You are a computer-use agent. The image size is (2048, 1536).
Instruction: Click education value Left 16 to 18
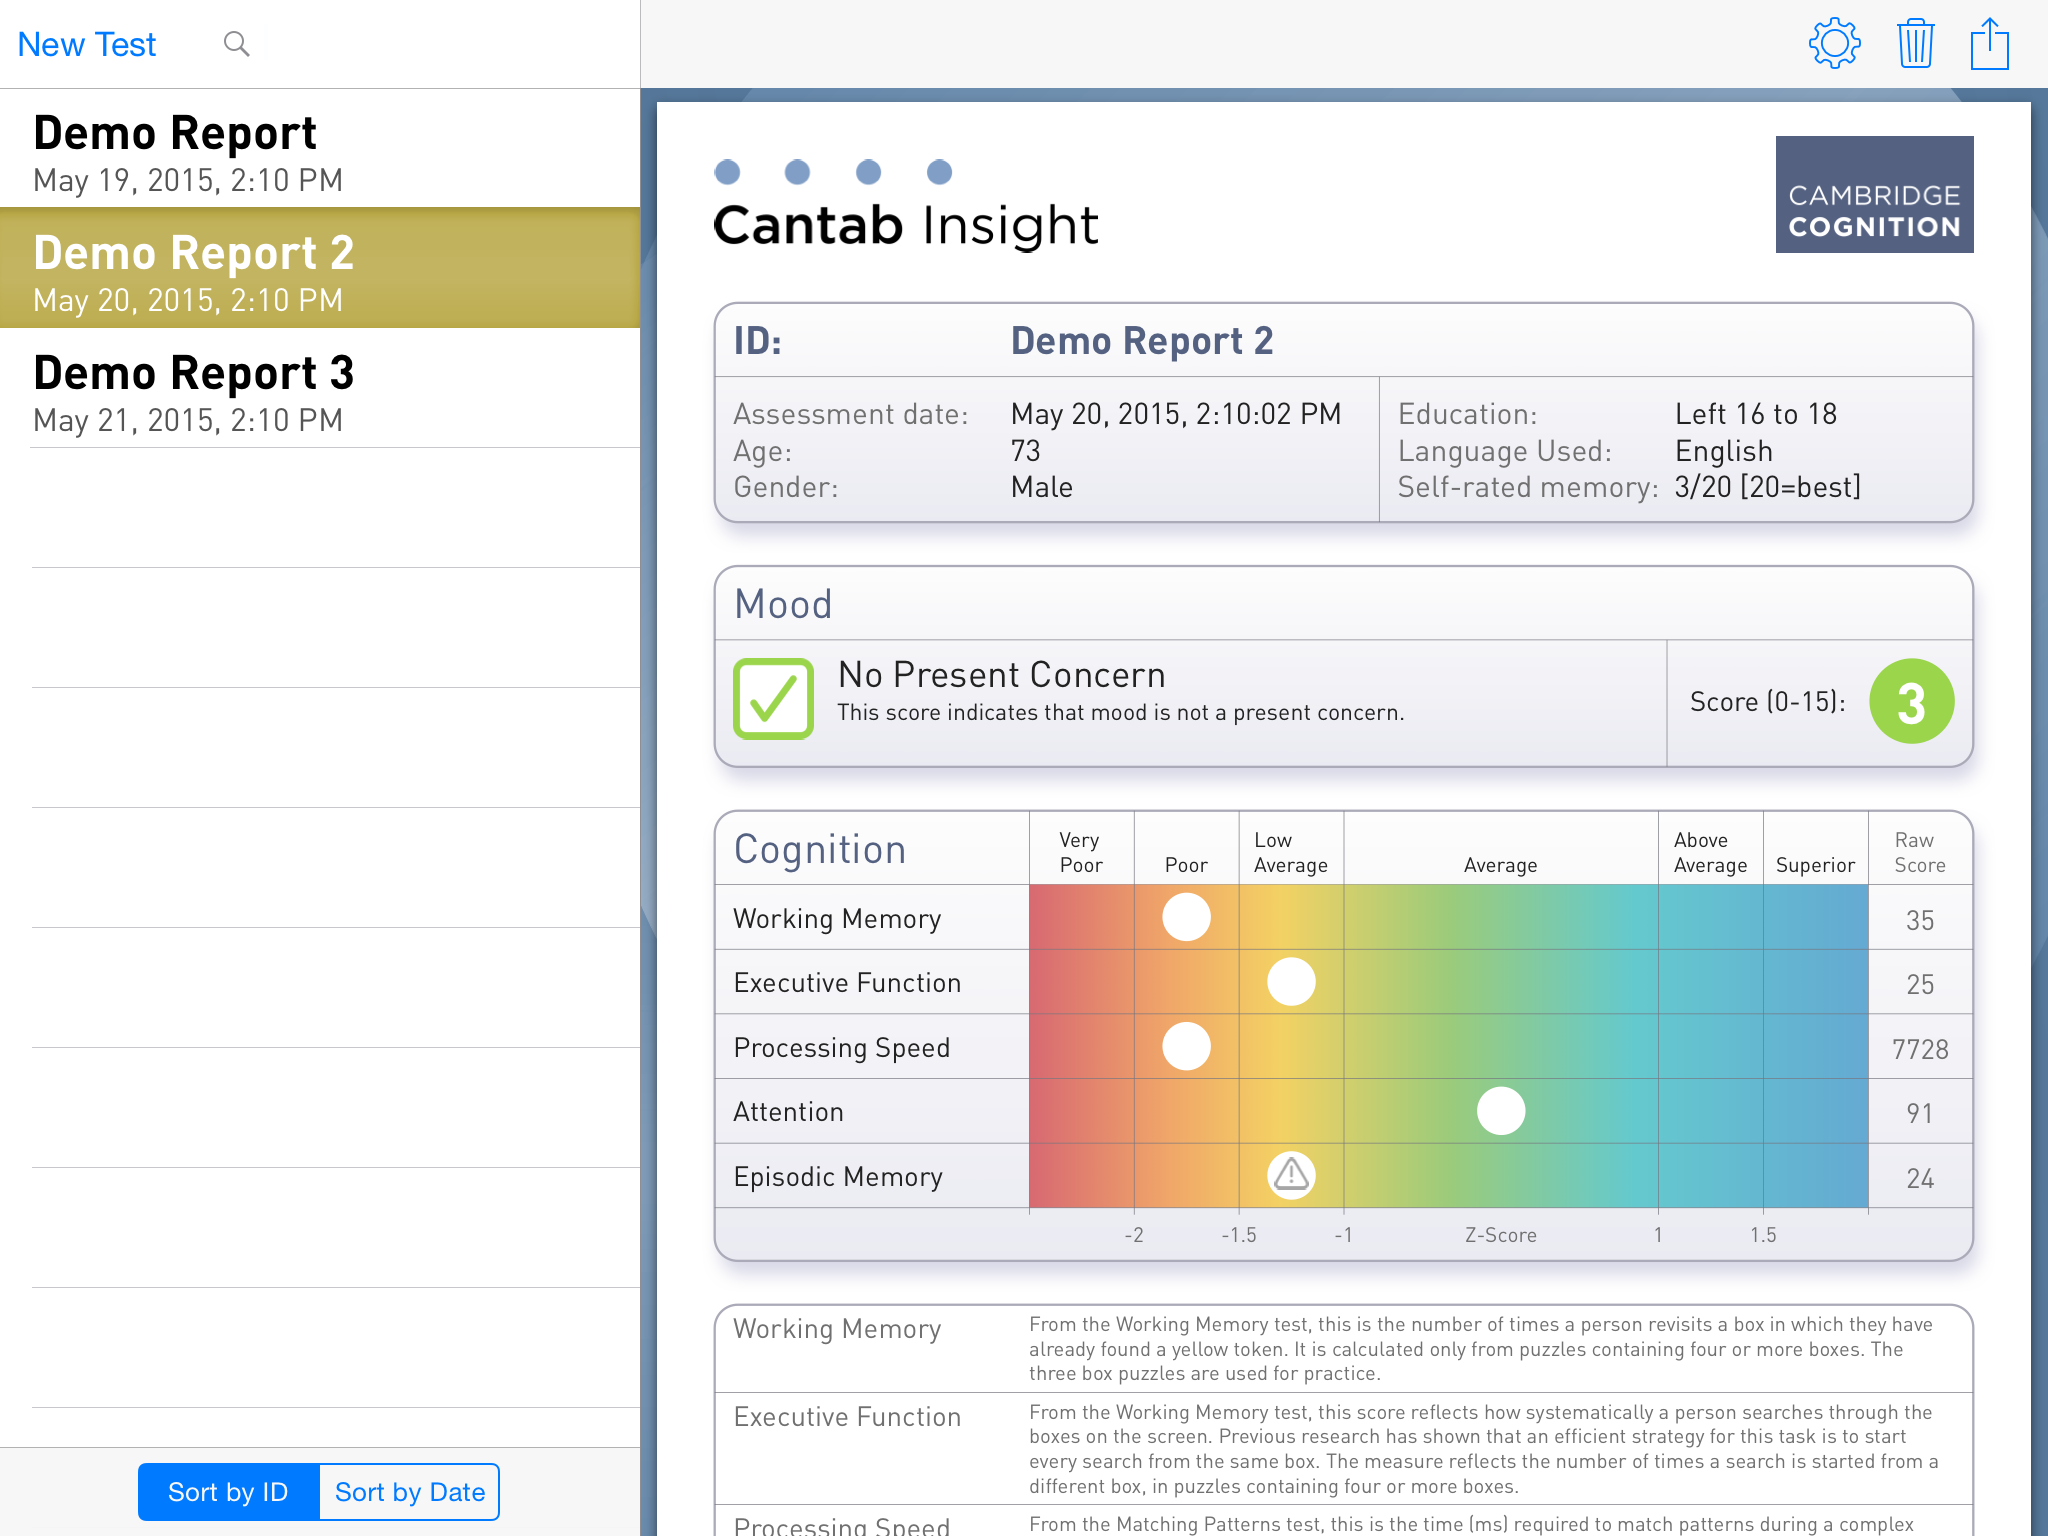pos(1756,414)
